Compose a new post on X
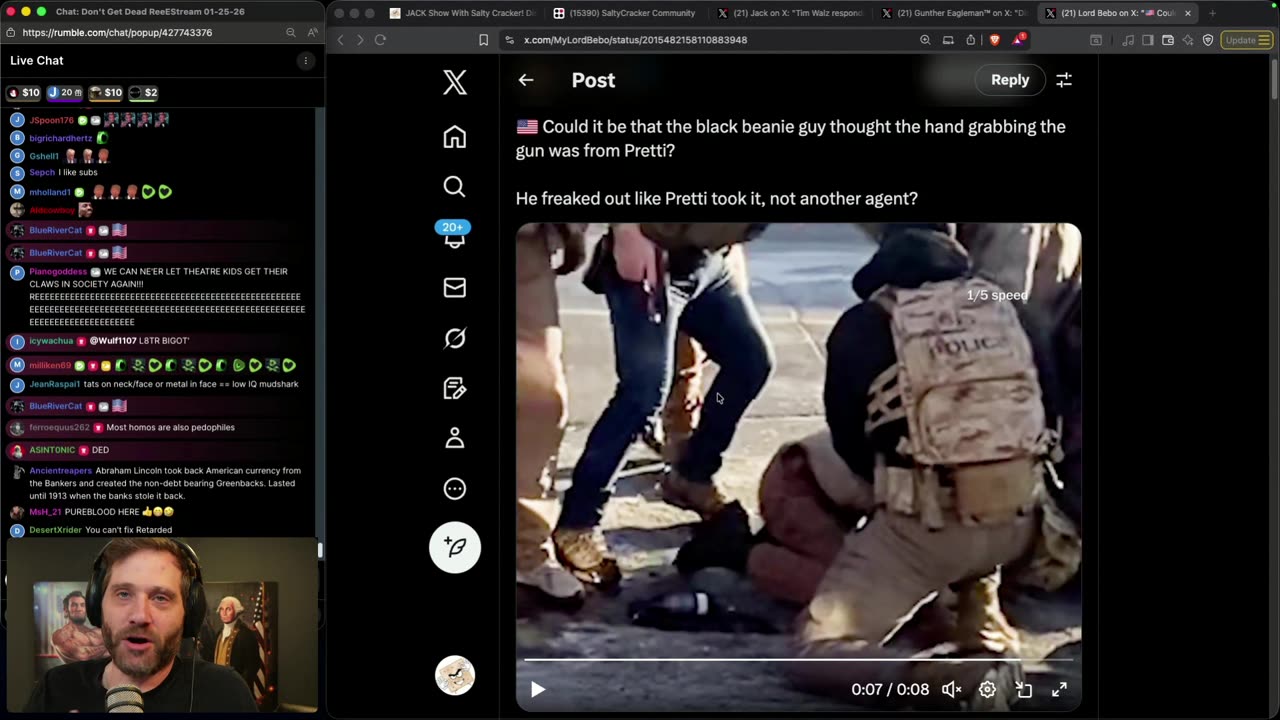1280x720 pixels. click(455, 547)
